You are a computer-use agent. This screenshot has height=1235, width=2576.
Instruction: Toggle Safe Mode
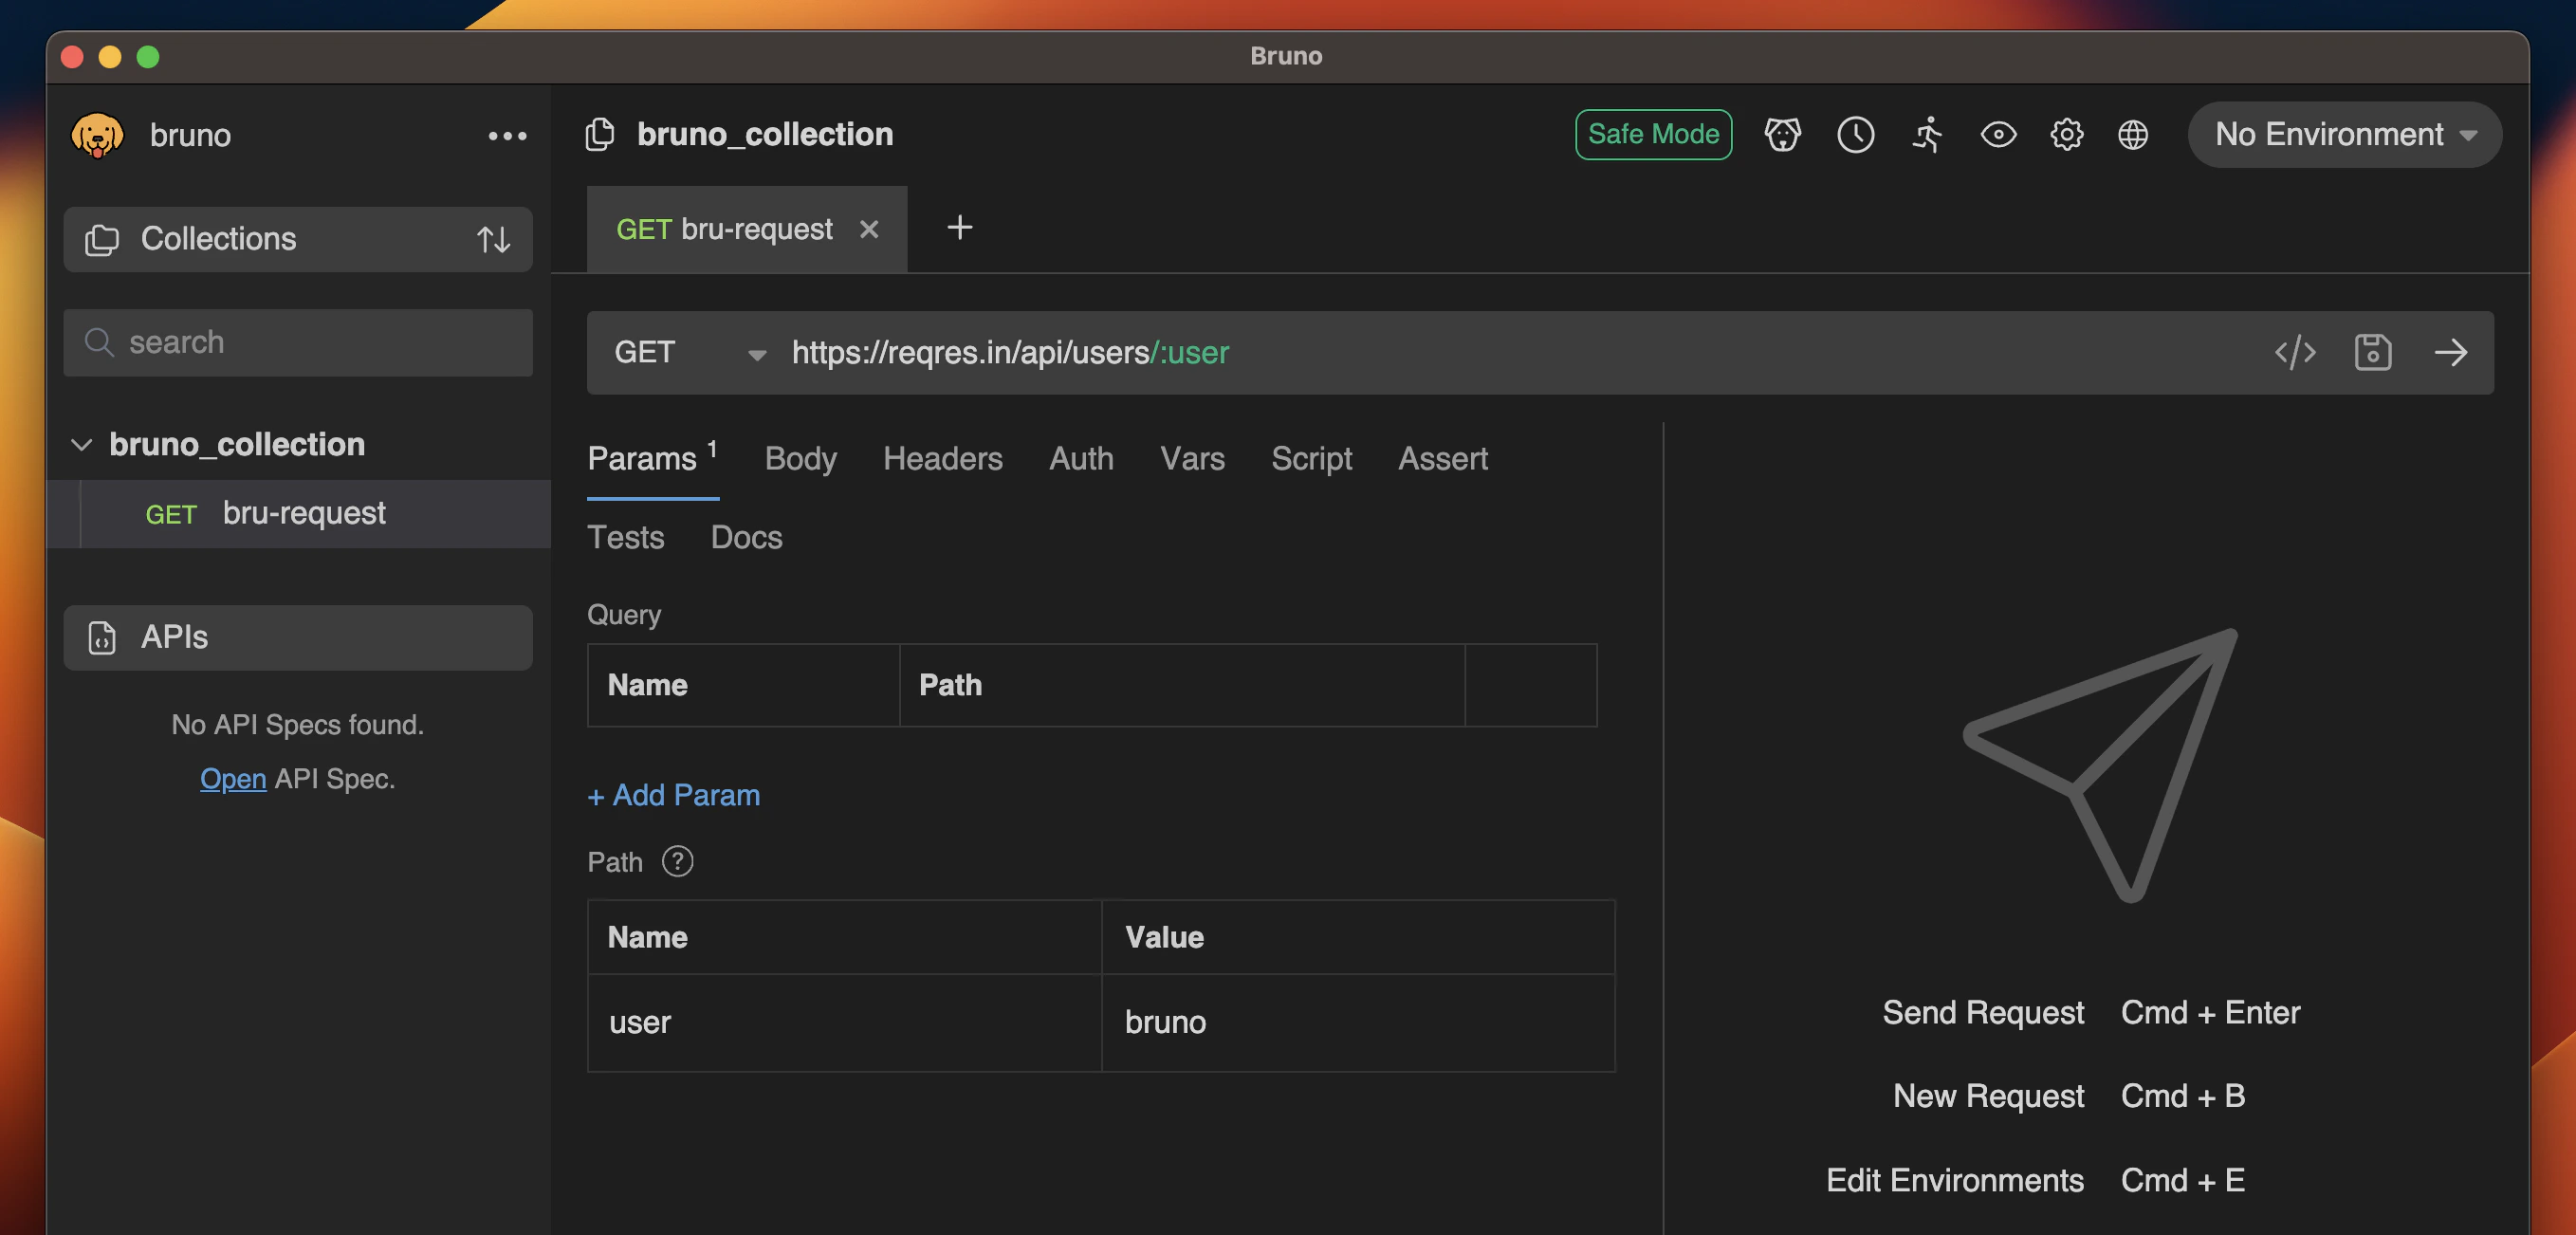coord(1653,134)
